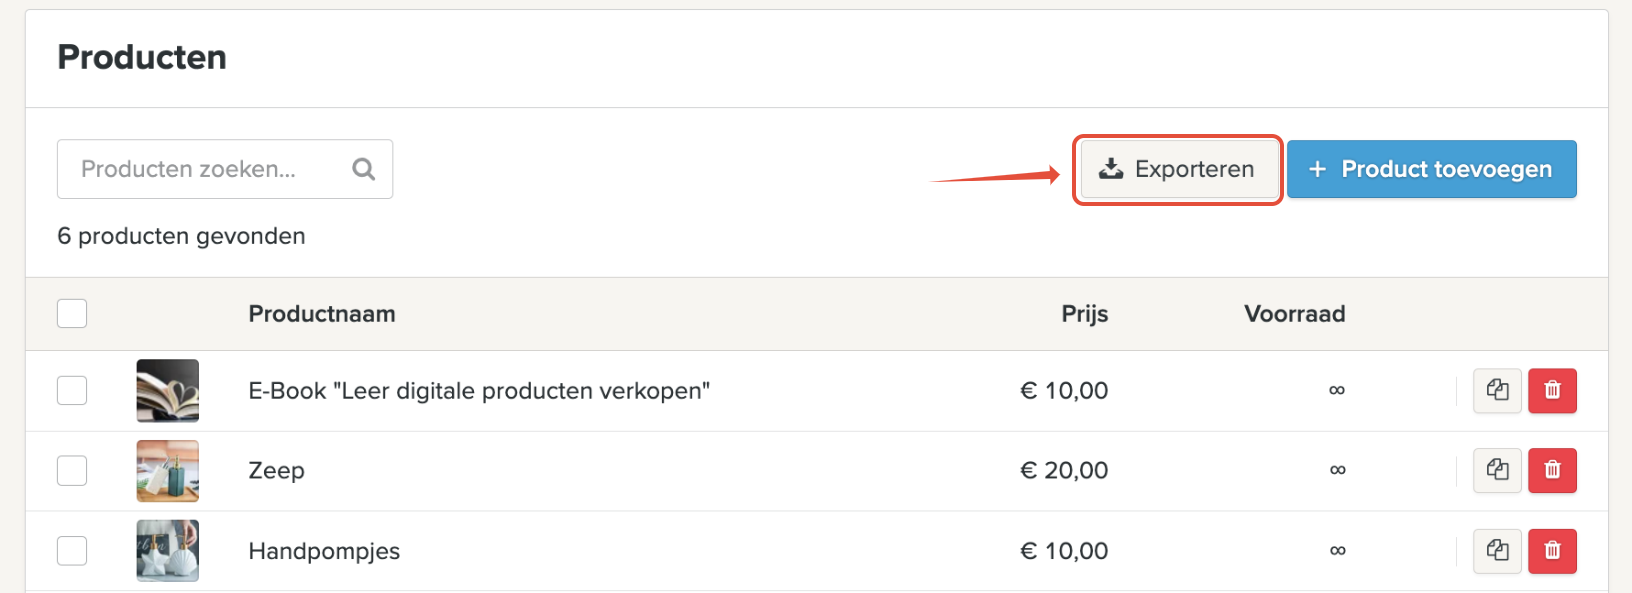The width and height of the screenshot is (1632, 593).
Task: Tick the Handpompjes row checkbox
Action: [x=72, y=551]
